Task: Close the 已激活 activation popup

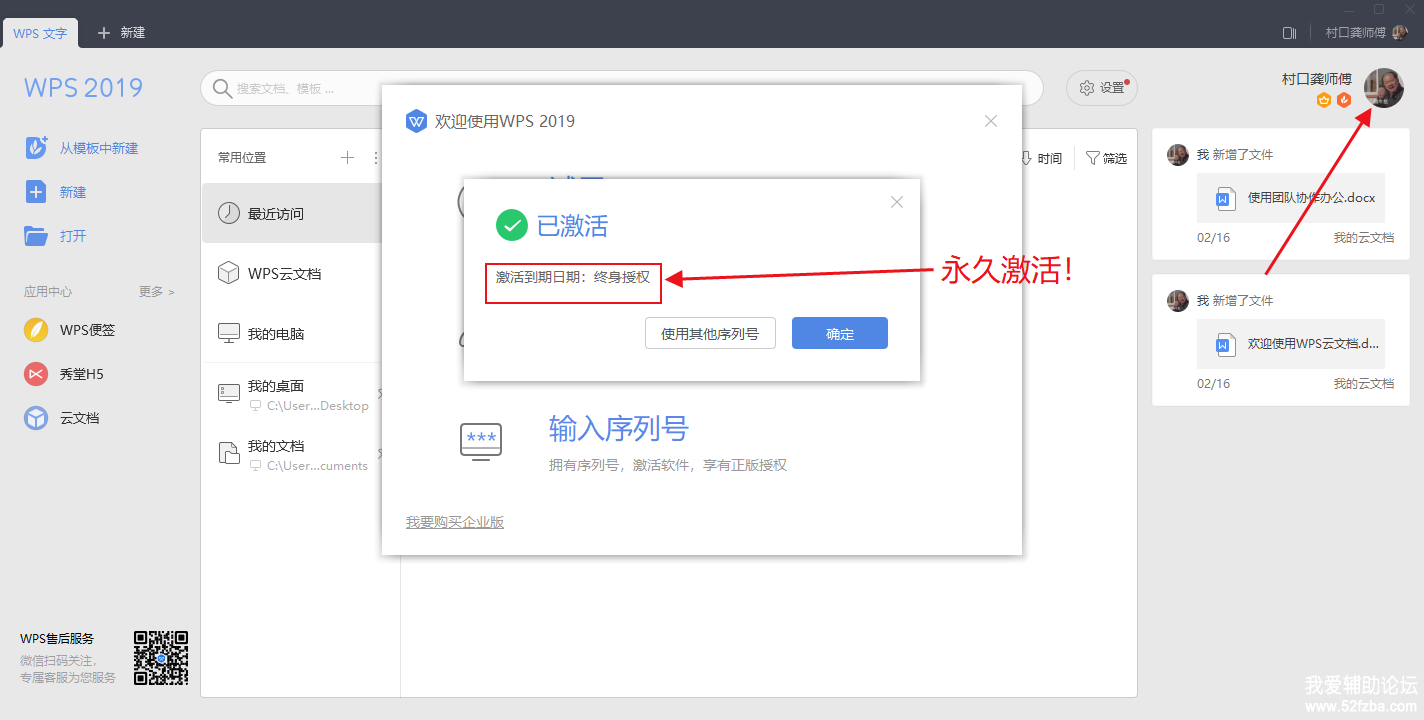Action: (x=897, y=202)
